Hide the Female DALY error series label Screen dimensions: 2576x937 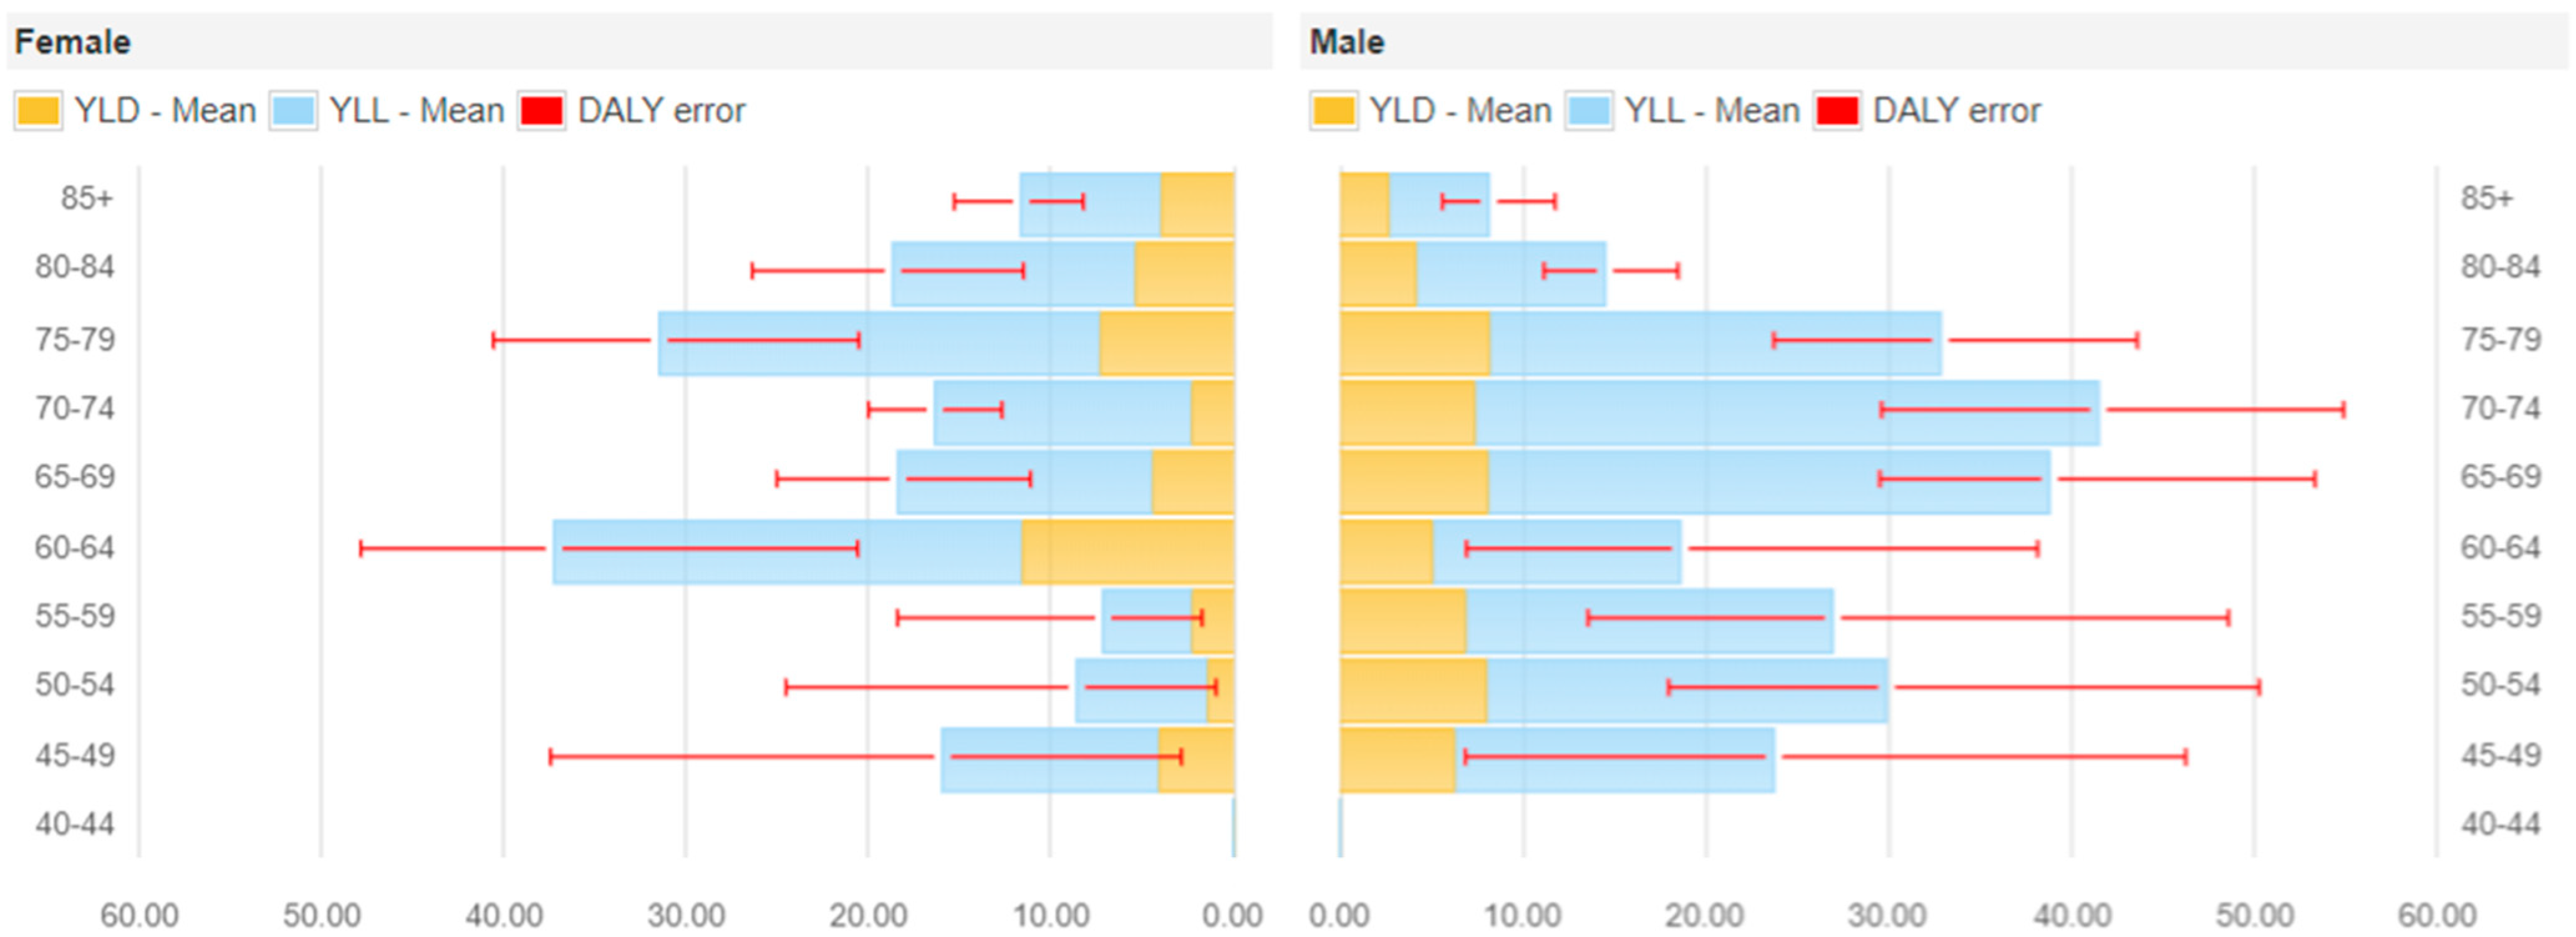tap(661, 110)
